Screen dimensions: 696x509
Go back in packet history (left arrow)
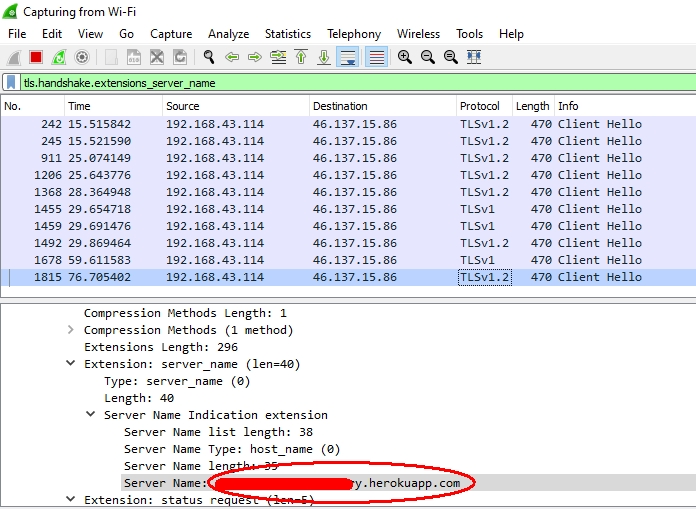click(232, 57)
